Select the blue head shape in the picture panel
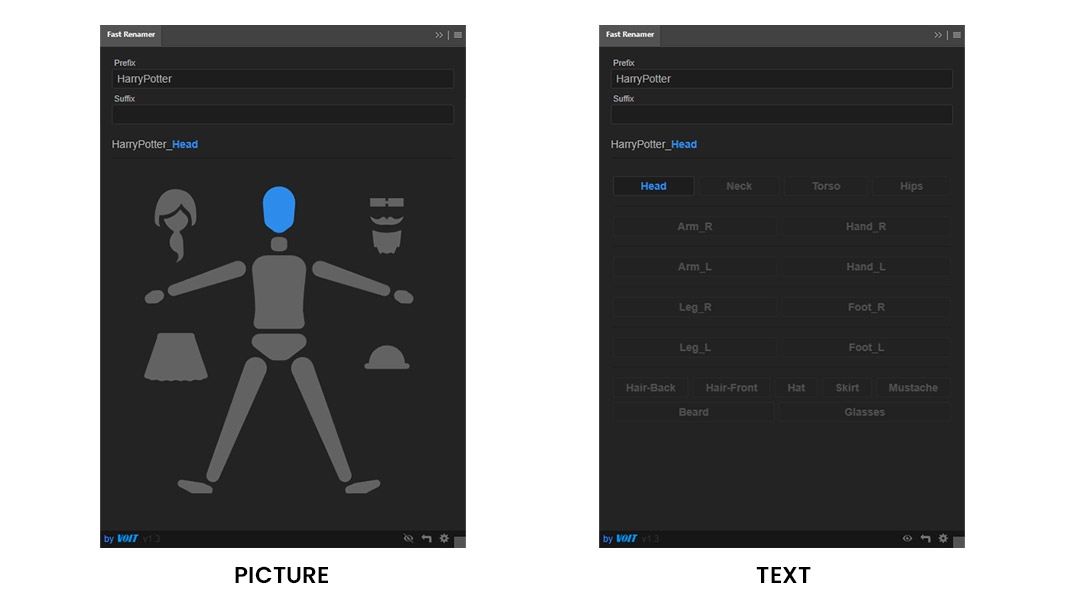Screen dimensions: 1065x602 click(278, 209)
